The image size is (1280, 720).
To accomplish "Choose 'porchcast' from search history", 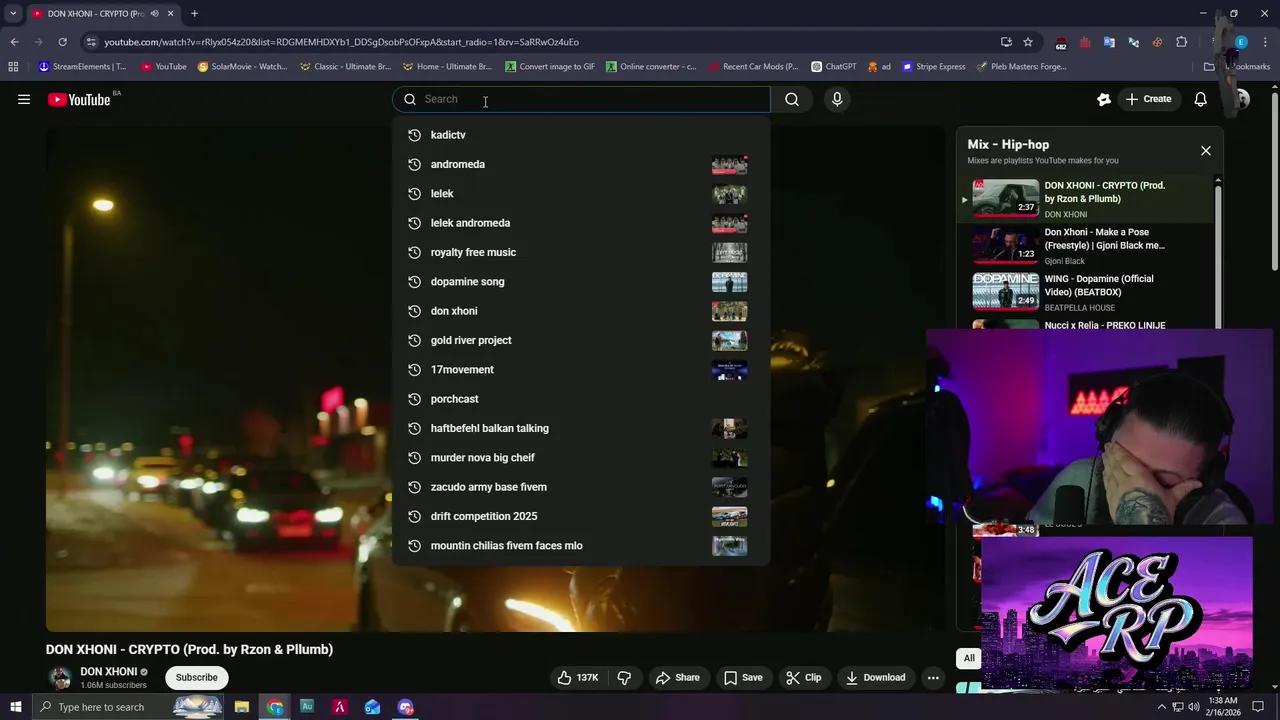I will tap(581, 399).
